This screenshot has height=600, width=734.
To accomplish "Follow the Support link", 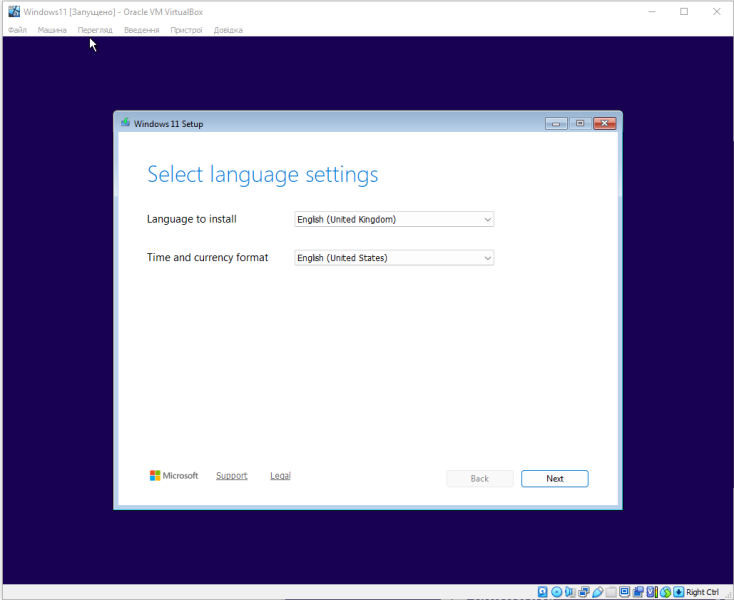I will pos(231,476).
